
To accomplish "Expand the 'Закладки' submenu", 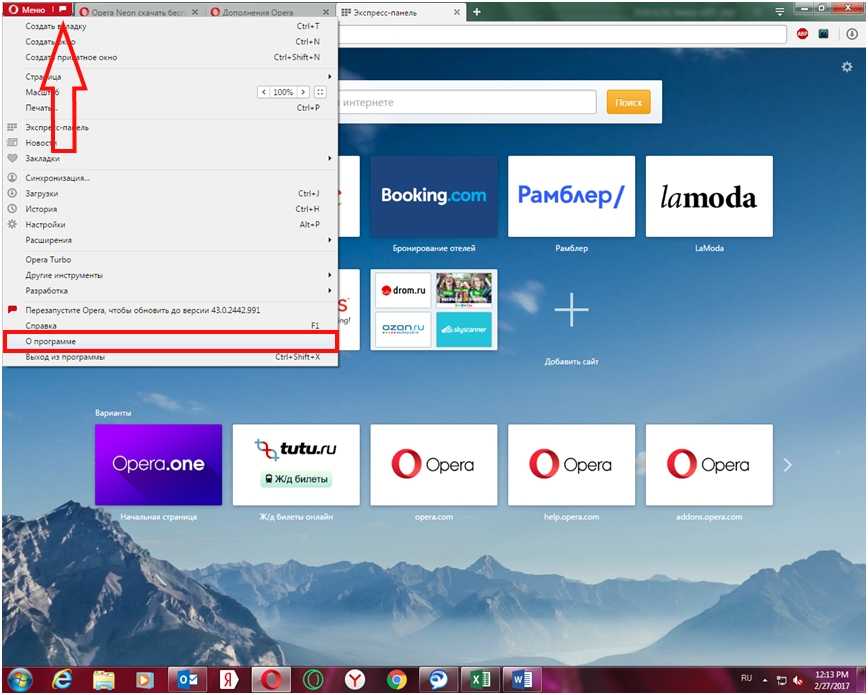I will 170,158.
